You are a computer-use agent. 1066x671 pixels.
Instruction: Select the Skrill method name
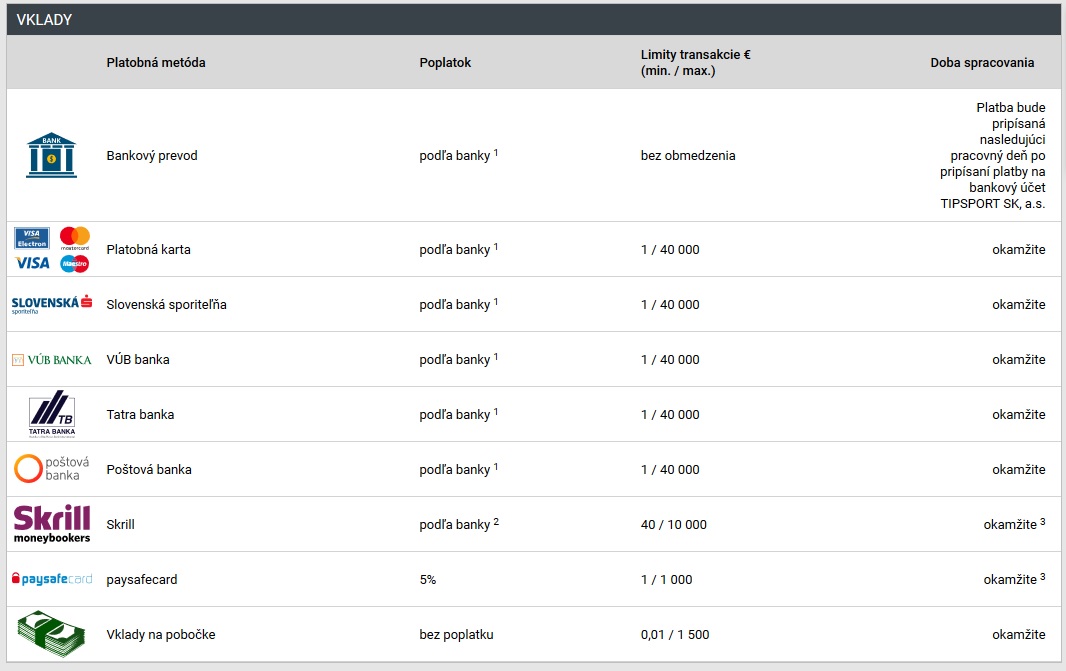point(120,525)
